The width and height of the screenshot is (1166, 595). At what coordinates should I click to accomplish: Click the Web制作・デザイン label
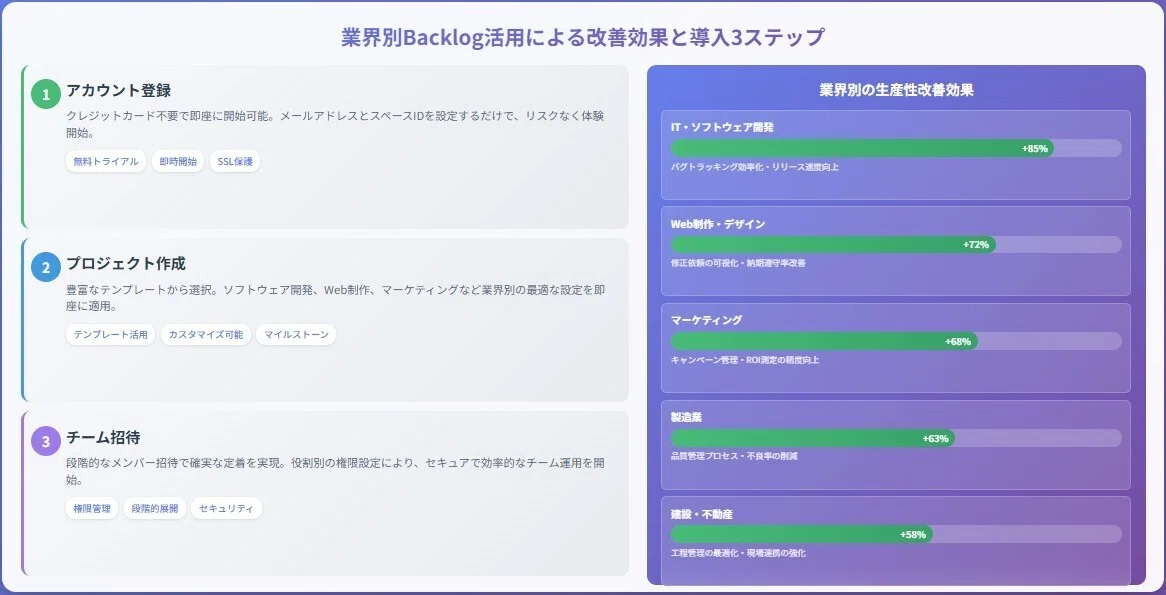[x=718, y=224]
